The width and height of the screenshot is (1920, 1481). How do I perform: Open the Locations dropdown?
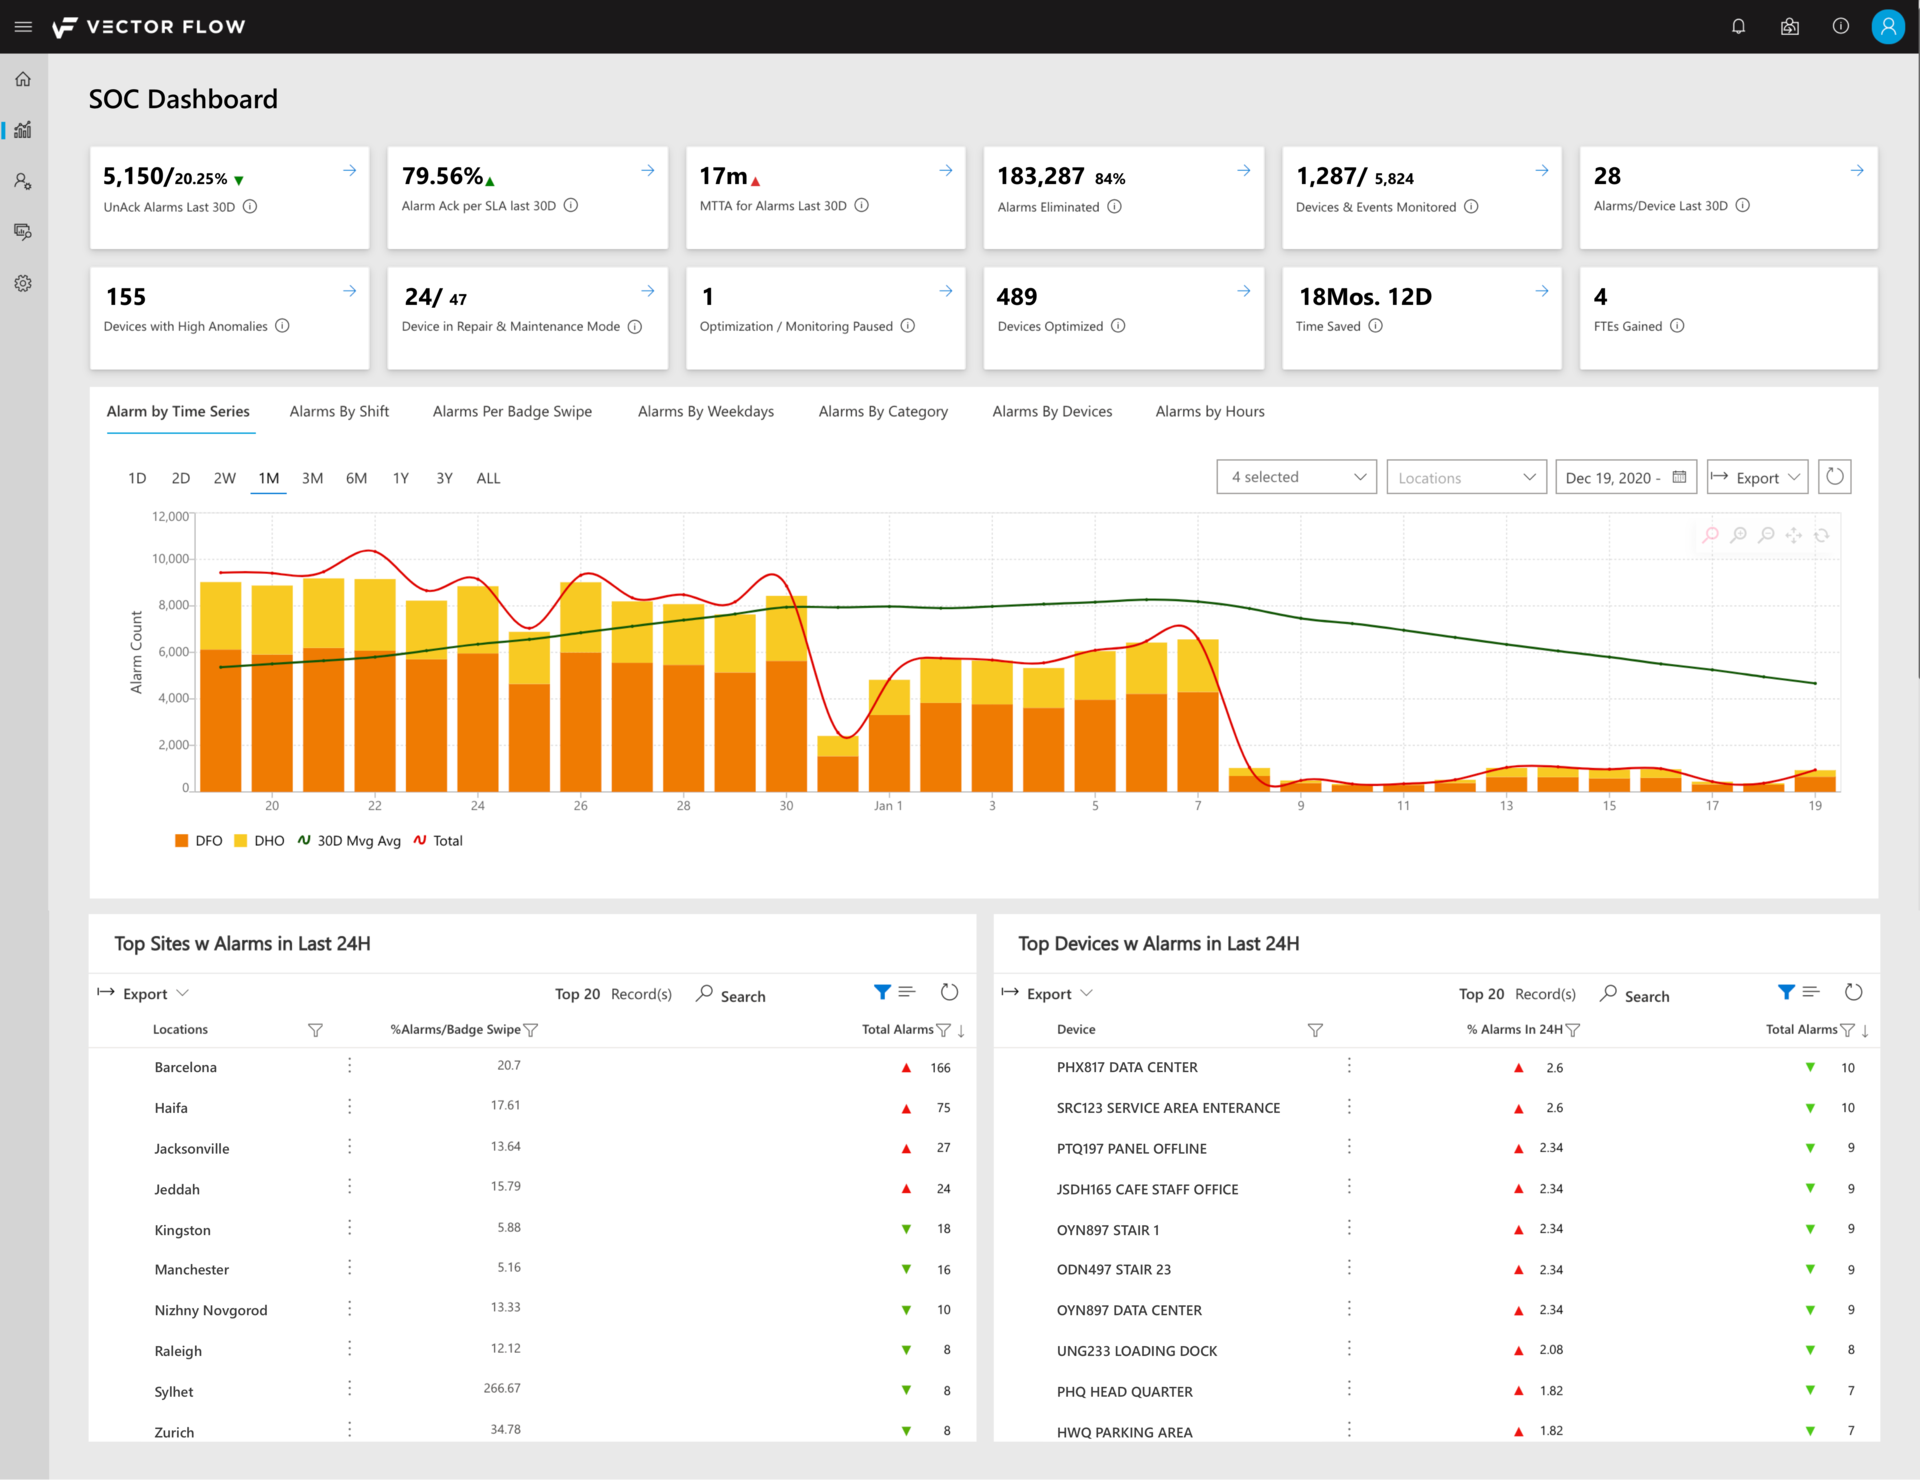pos(1465,477)
